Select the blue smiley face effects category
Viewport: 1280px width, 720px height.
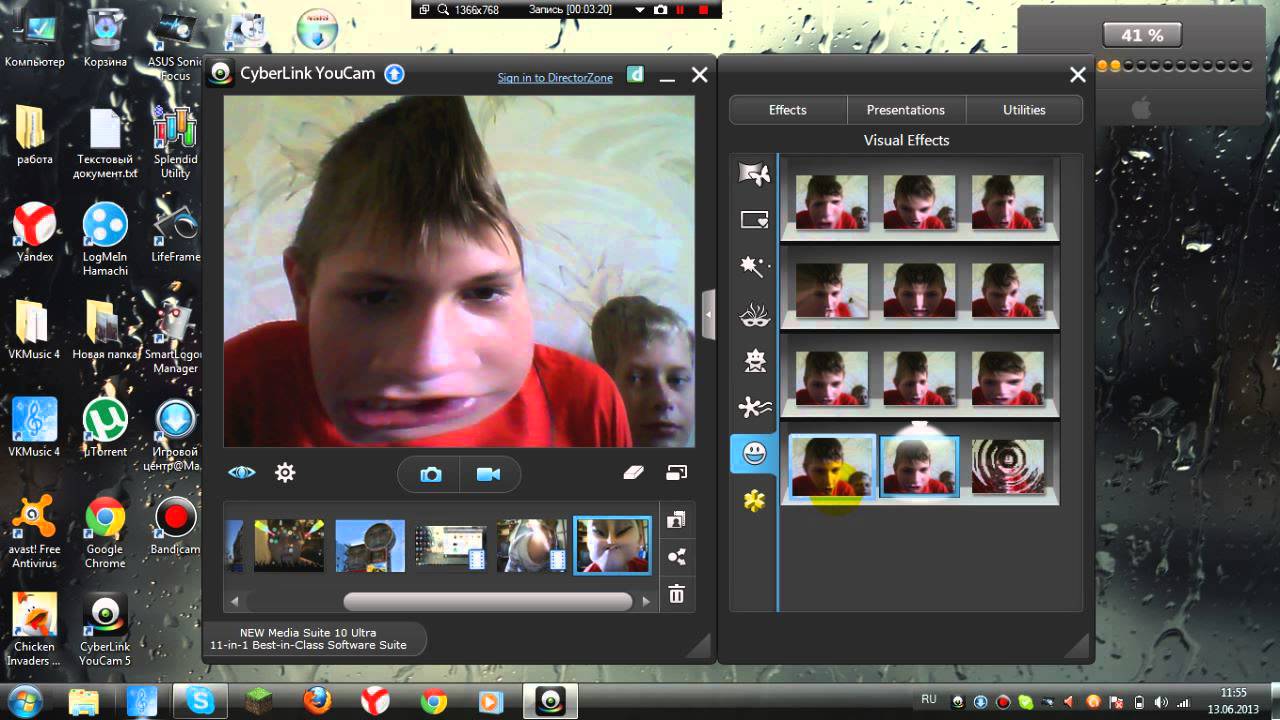pos(754,454)
